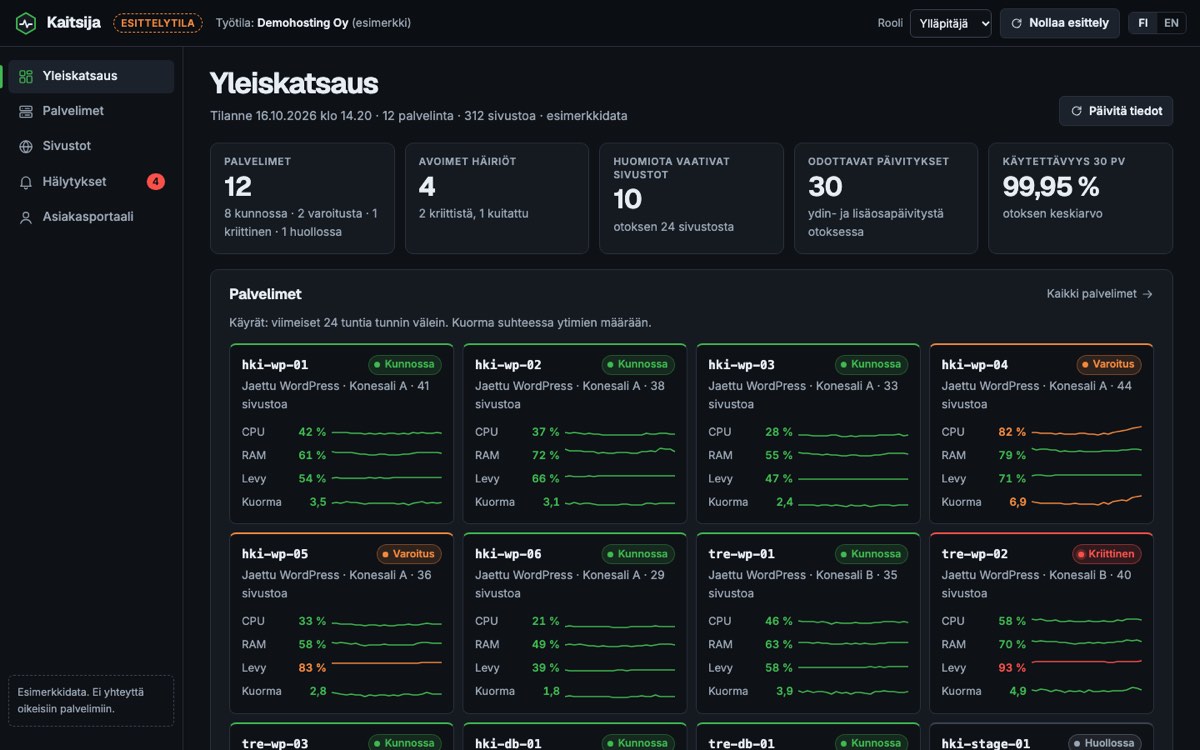This screenshot has width=1200, height=750.
Task: Open server card hki-wp-01
Action: (x=341, y=433)
